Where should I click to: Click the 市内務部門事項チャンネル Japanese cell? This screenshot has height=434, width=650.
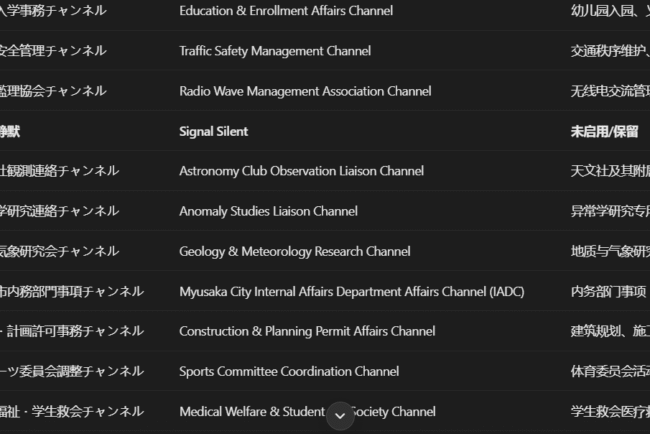click(x=72, y=291)
